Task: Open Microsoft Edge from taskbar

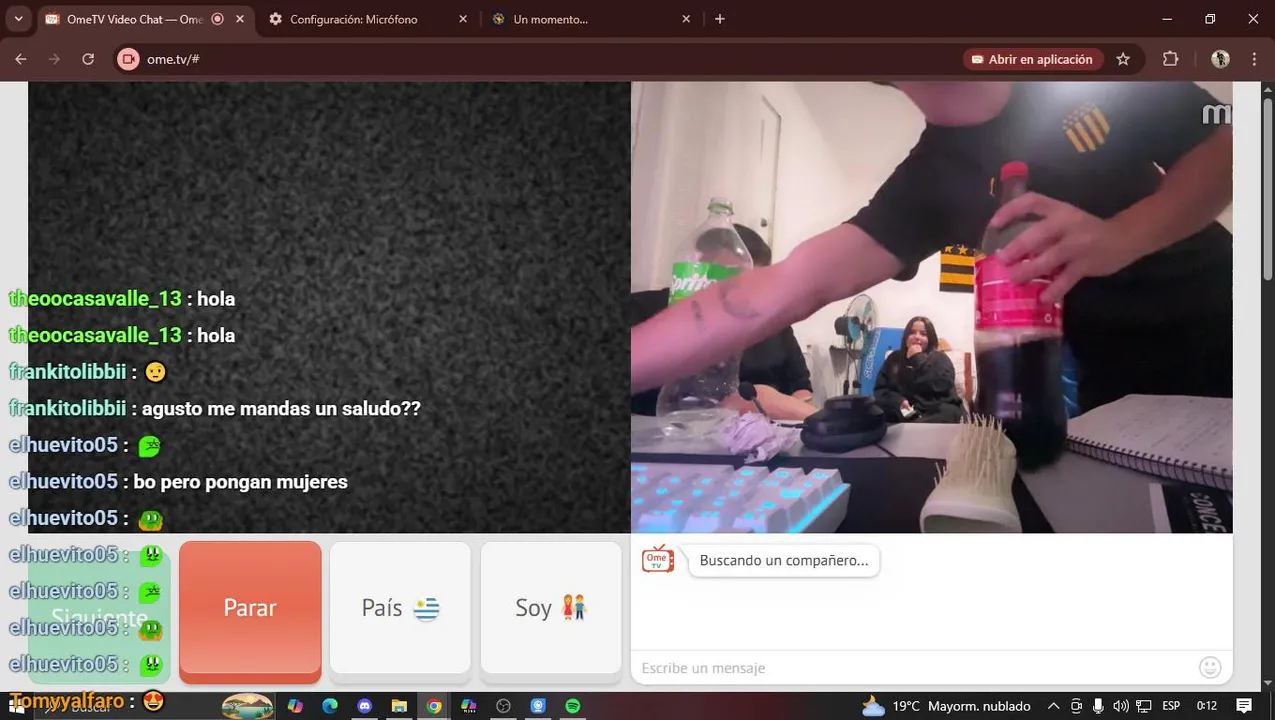Action: pyautogui.click(x=330, y=706)
